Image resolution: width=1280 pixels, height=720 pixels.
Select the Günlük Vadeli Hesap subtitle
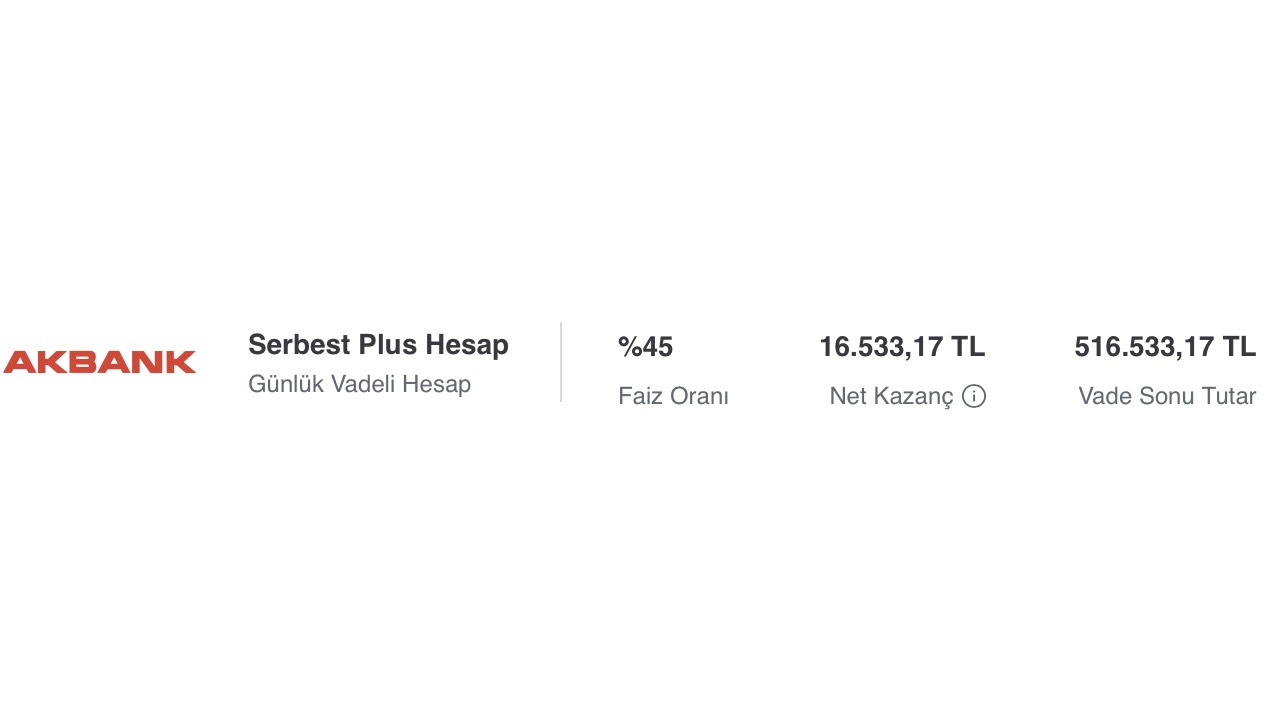pos(359,384)
